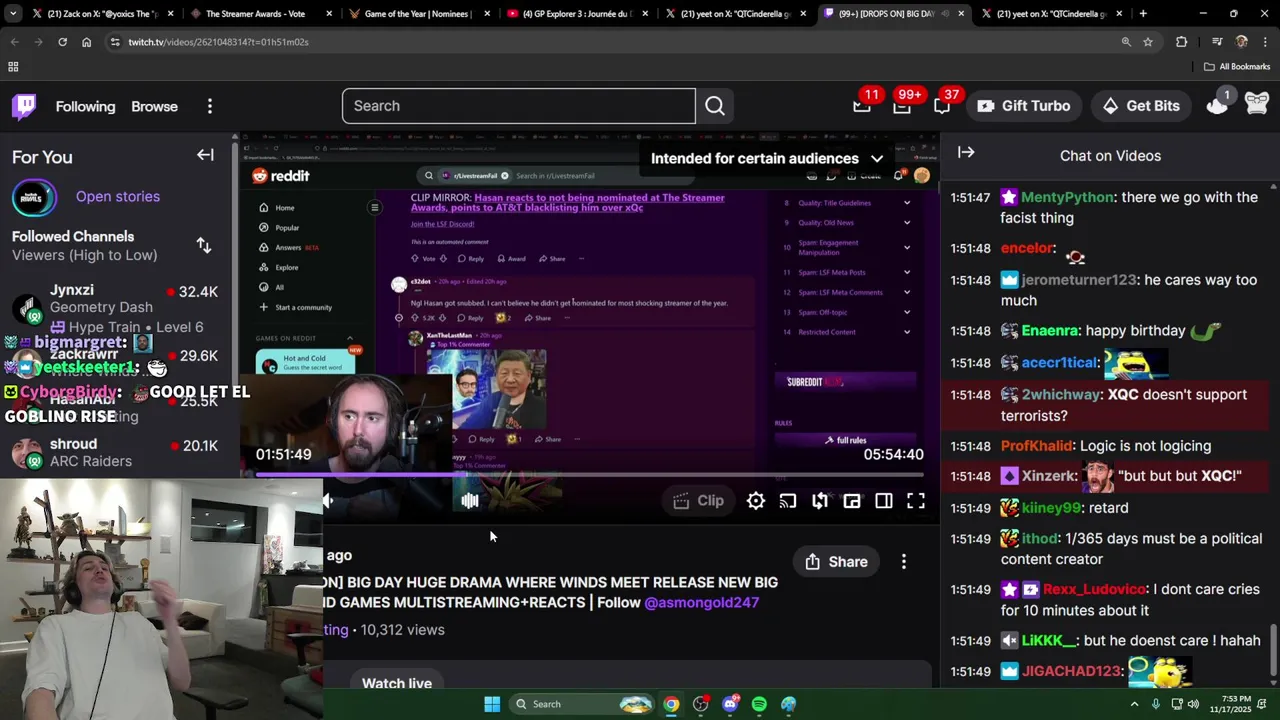This screenshot has height=720, width=1280.
Task: Click the Watch live button
Action: click(397, 684)
